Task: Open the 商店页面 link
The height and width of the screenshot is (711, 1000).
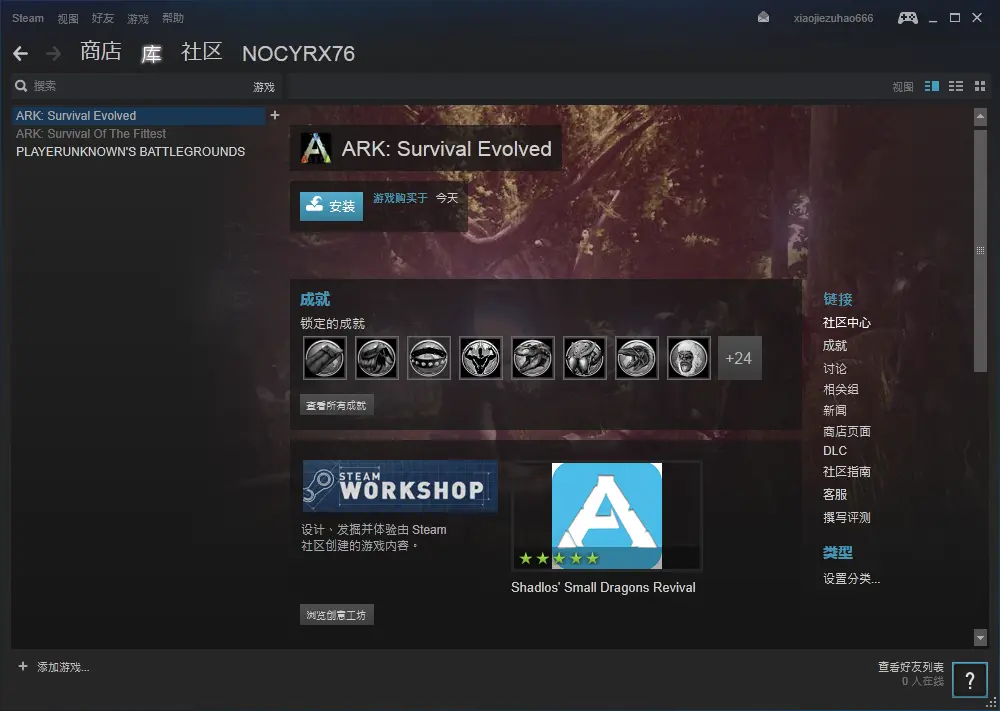Action: [x=847, y=432]
